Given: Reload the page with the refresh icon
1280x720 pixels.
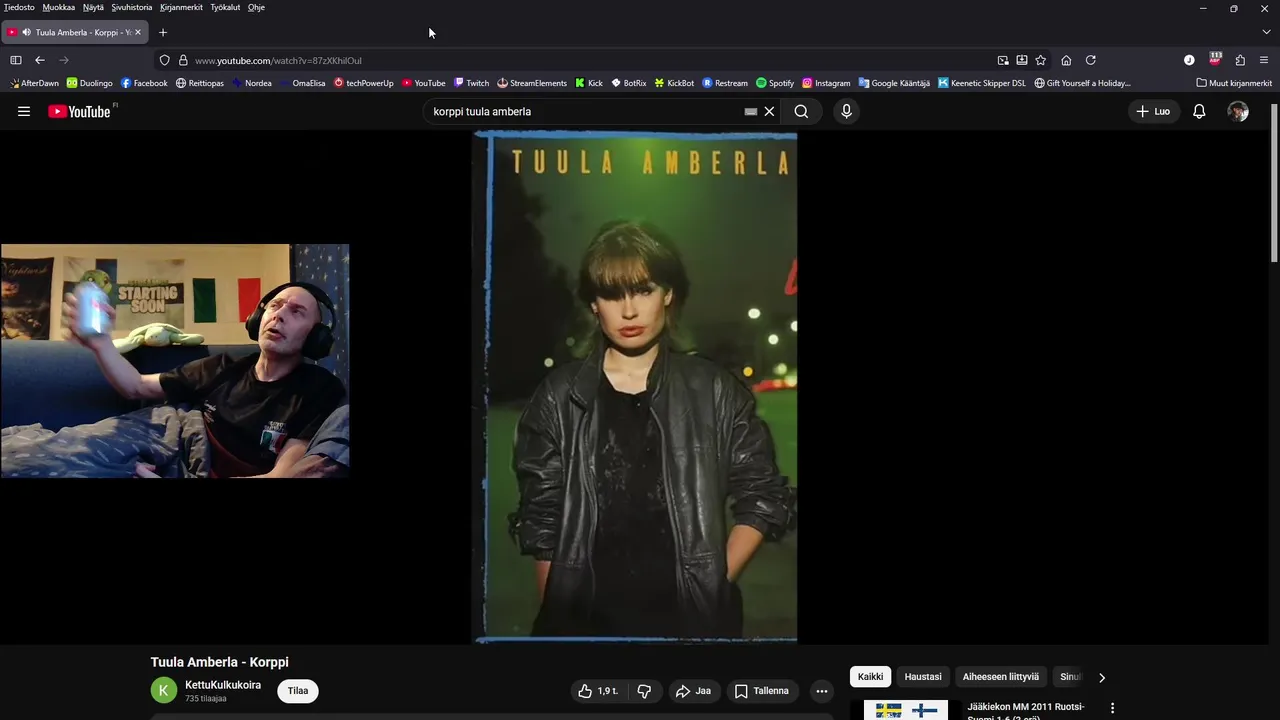Looking at the screenshot, I should point(1091,60).
